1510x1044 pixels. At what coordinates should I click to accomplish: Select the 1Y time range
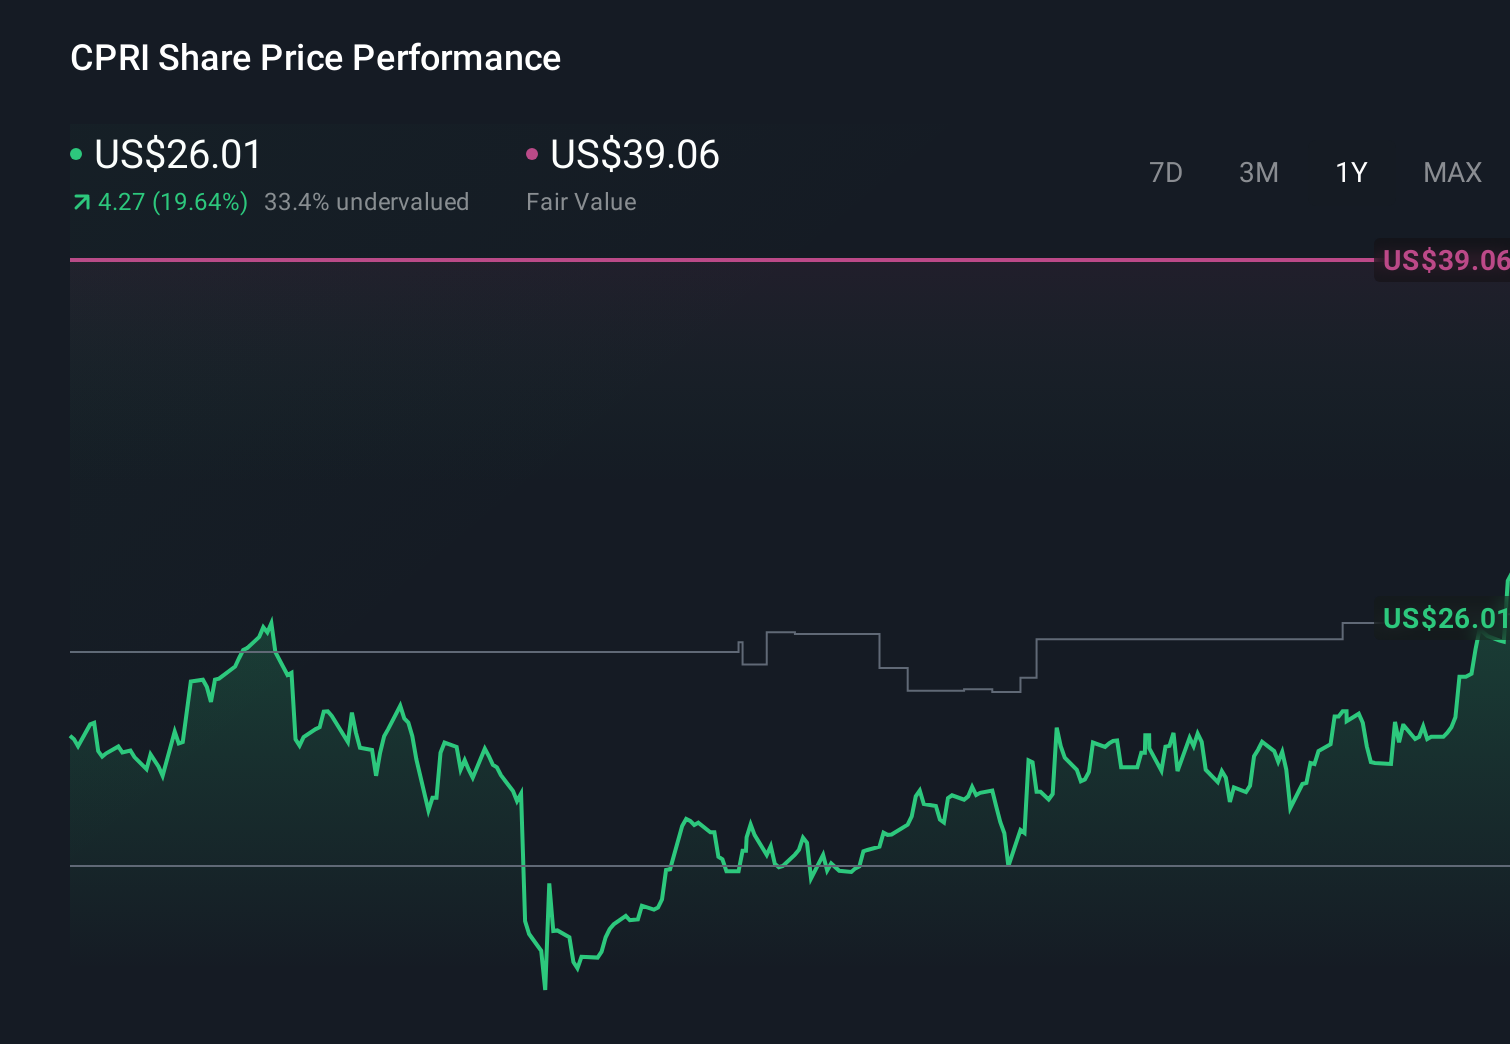(x=1350, y=172)
